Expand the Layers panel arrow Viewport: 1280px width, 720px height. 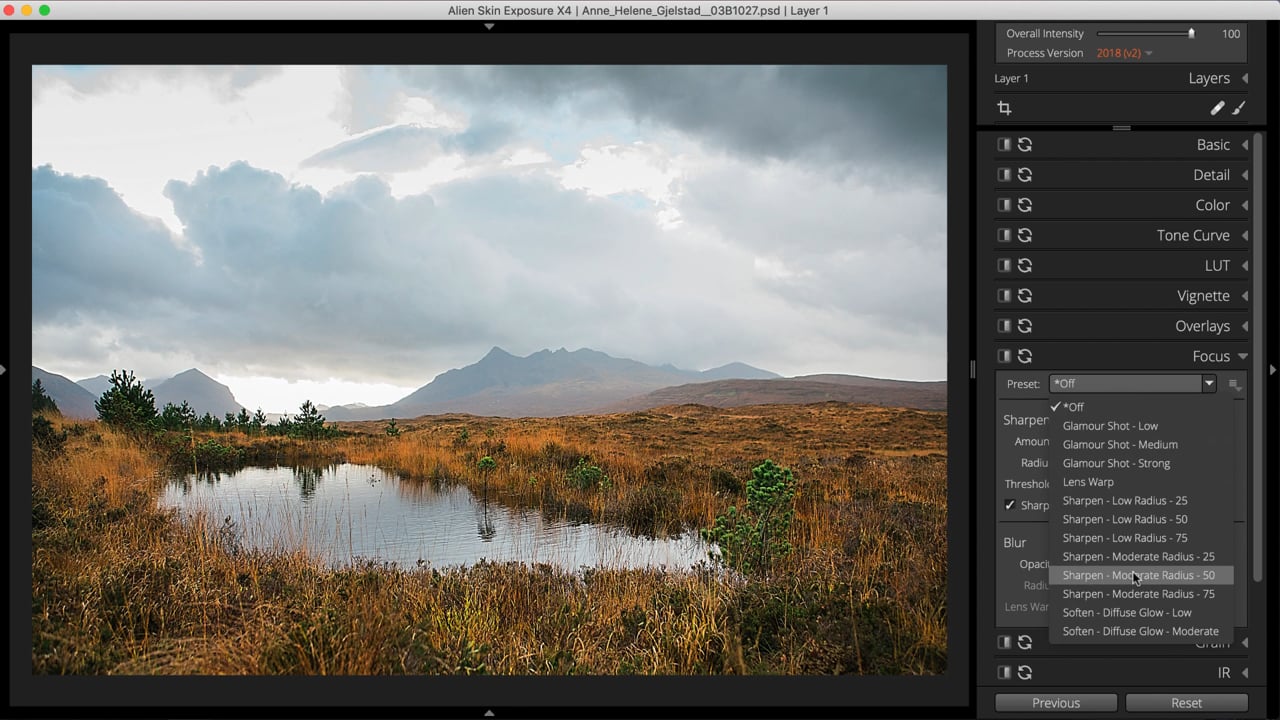coord(1245,78)
